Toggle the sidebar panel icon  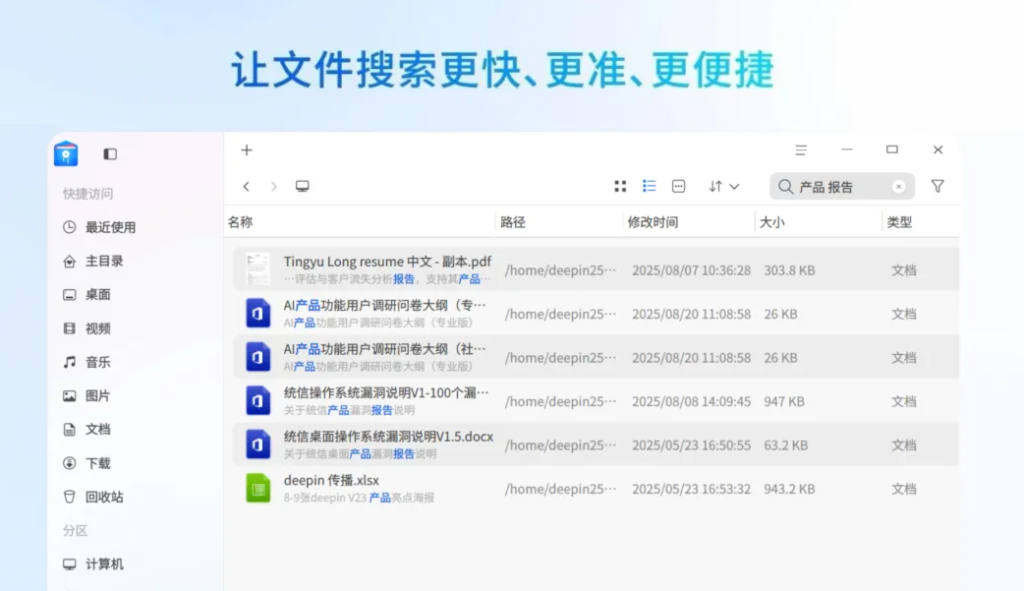(110, 154)
